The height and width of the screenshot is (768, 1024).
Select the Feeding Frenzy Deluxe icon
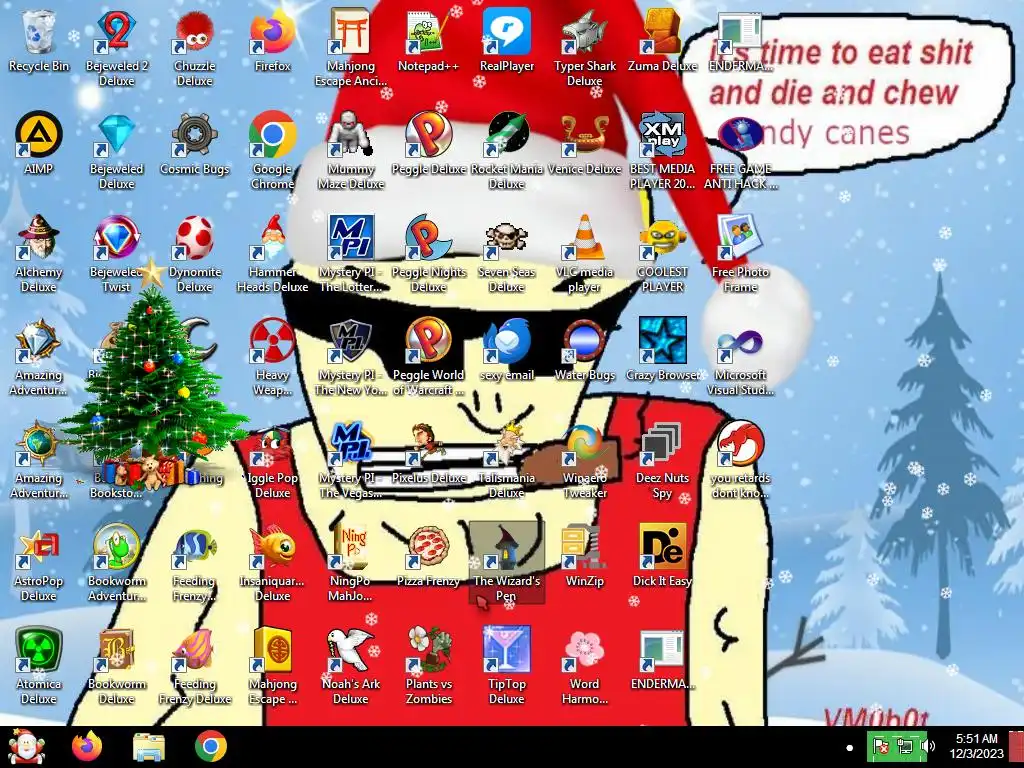pyautogui.click(x=195, y=666)
